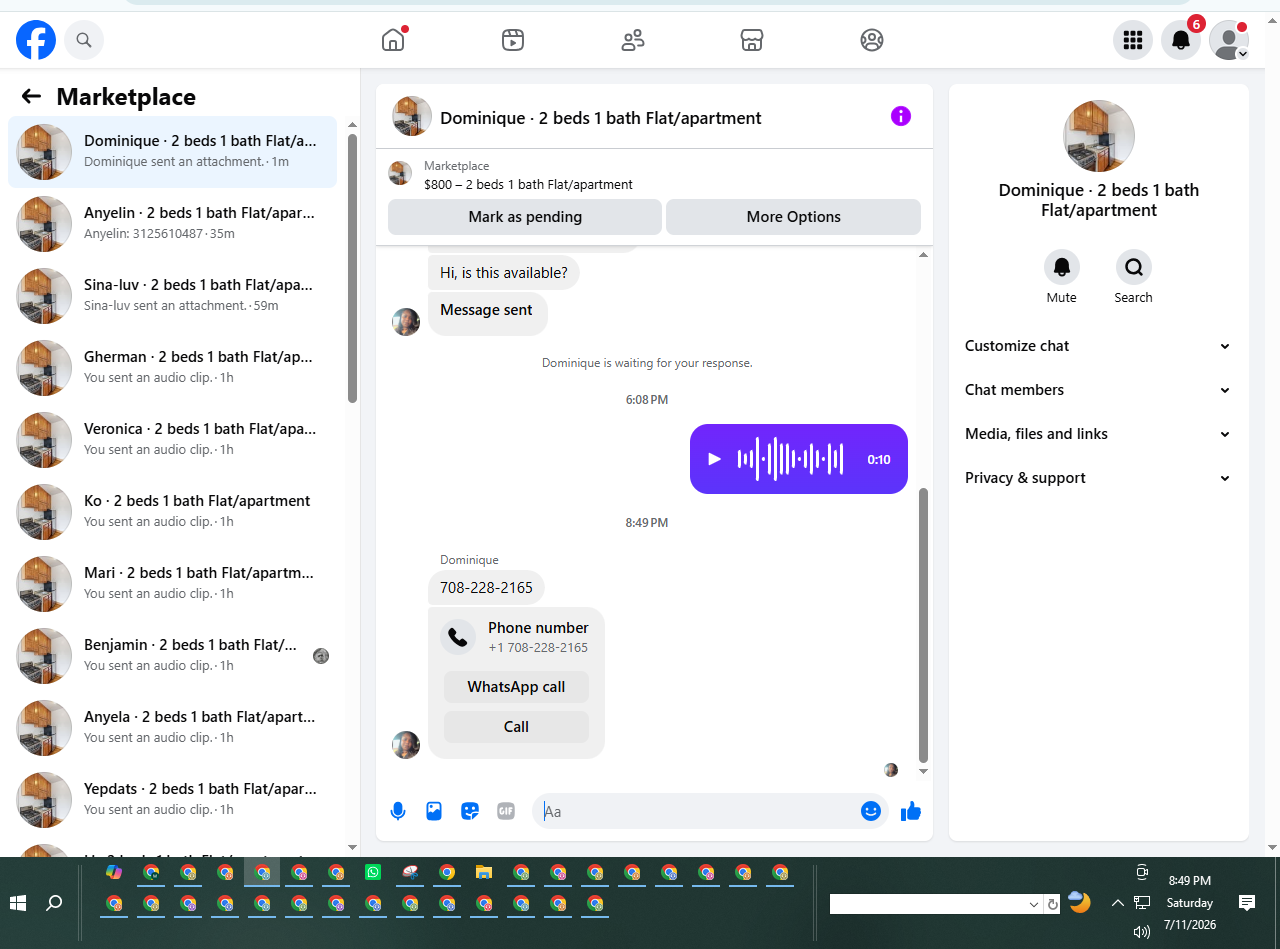
Task: Click Mark as pending button
Action: pos(525,217)
